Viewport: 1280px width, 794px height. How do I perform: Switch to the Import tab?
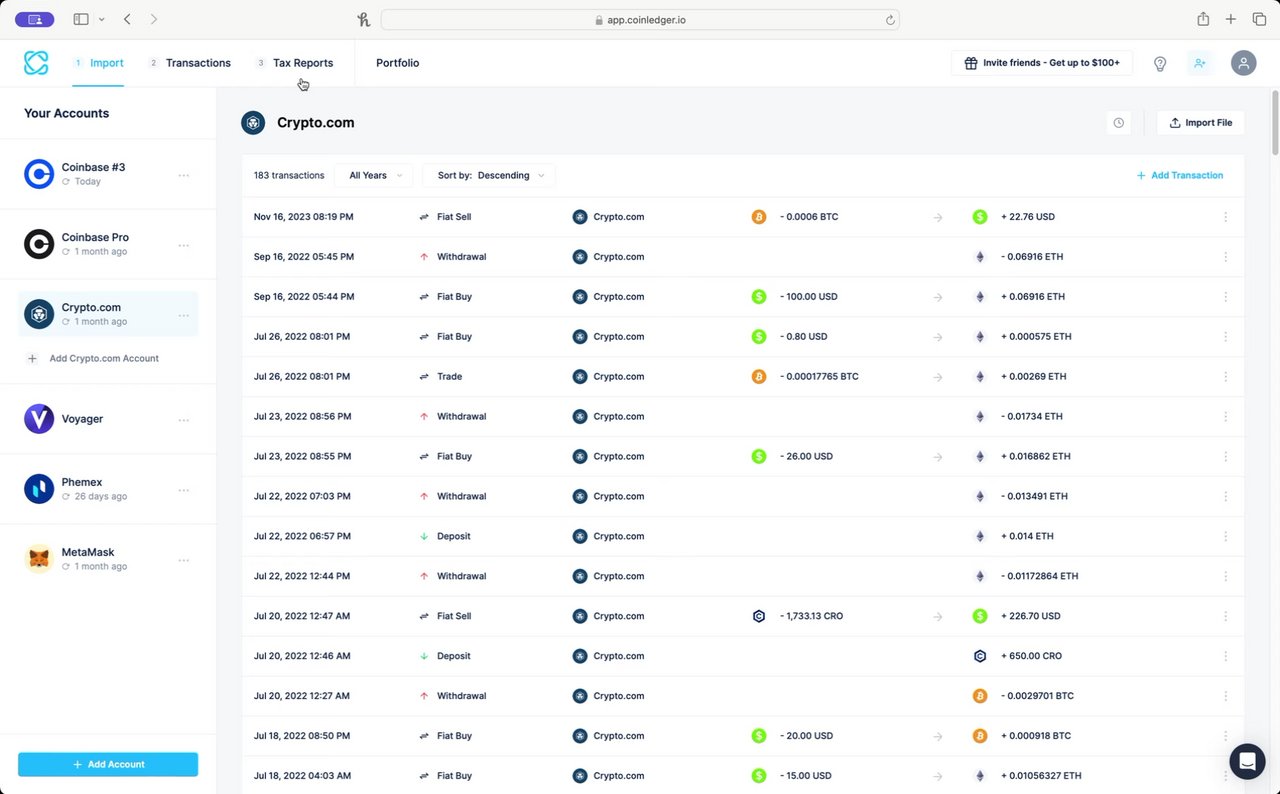pos(98,63)
